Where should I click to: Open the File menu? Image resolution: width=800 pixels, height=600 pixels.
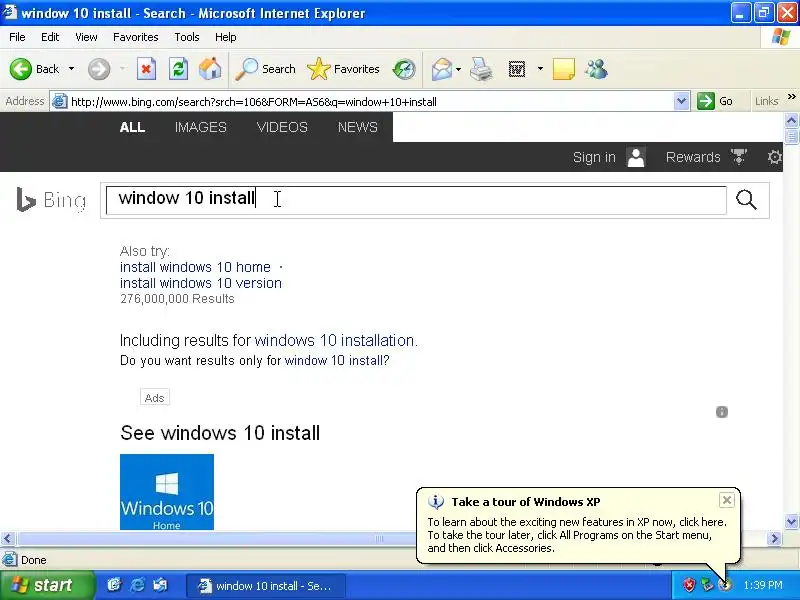tap(17, 37)
